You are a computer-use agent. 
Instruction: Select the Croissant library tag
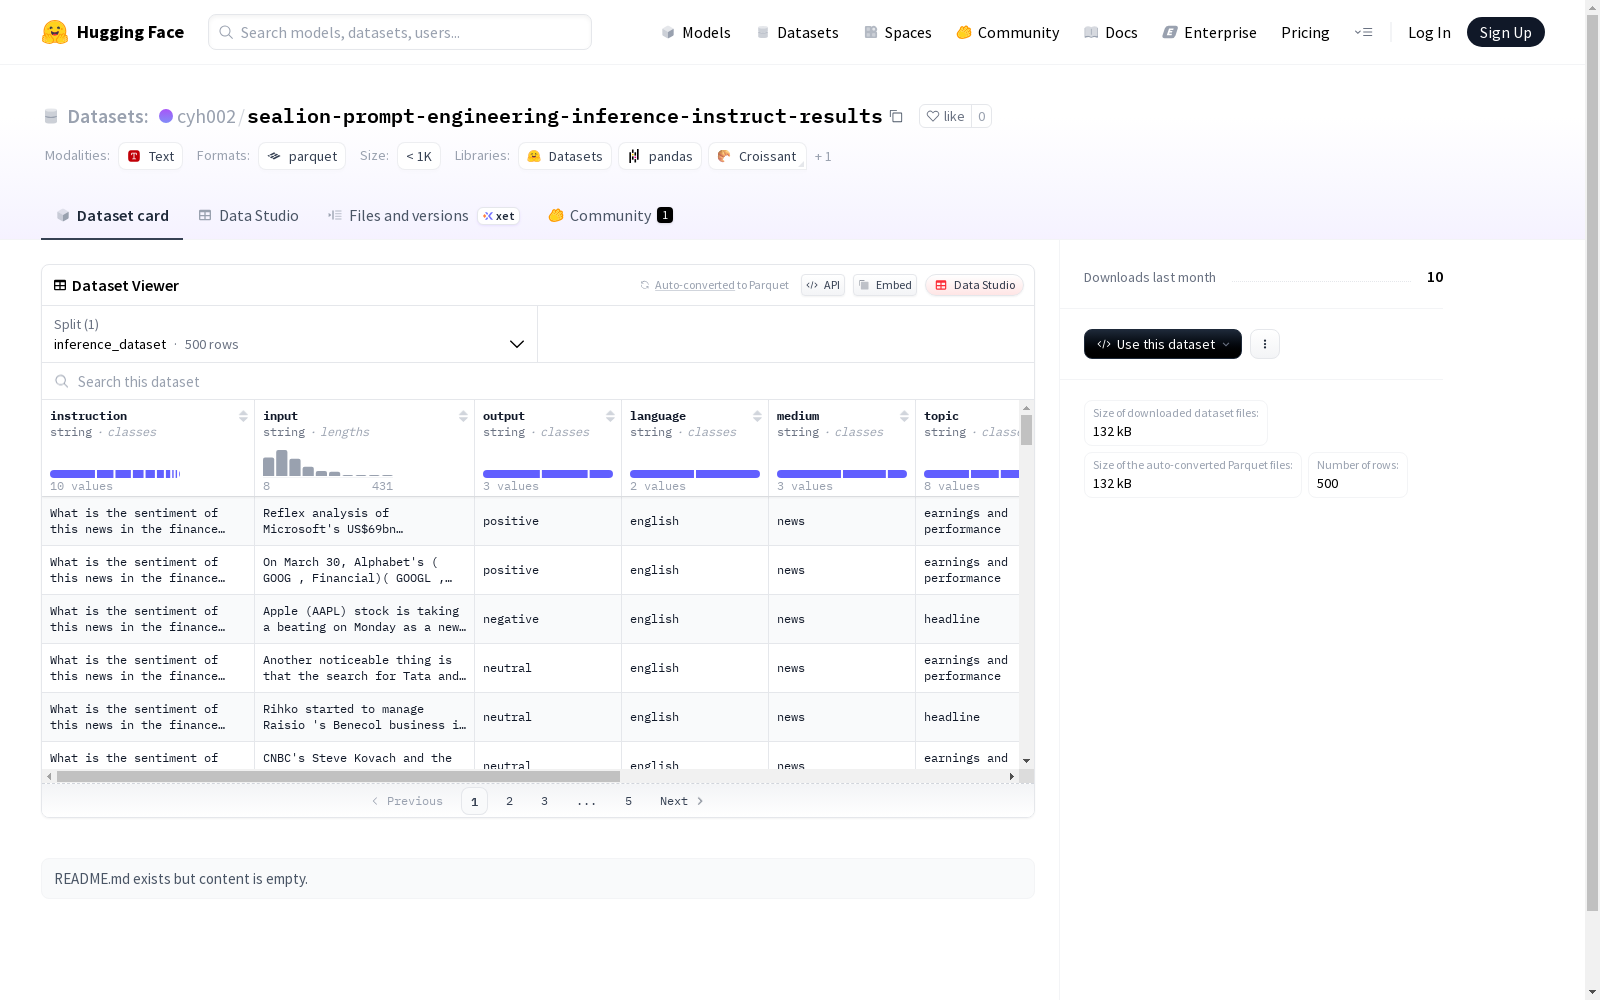(x=757, y=156)
